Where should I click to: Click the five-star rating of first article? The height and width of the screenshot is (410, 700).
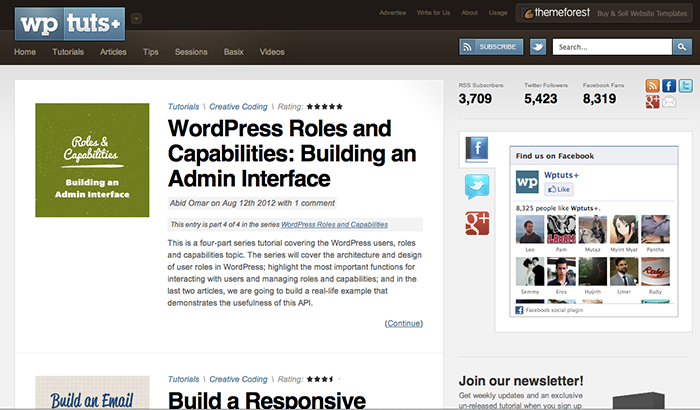[325, 105]
